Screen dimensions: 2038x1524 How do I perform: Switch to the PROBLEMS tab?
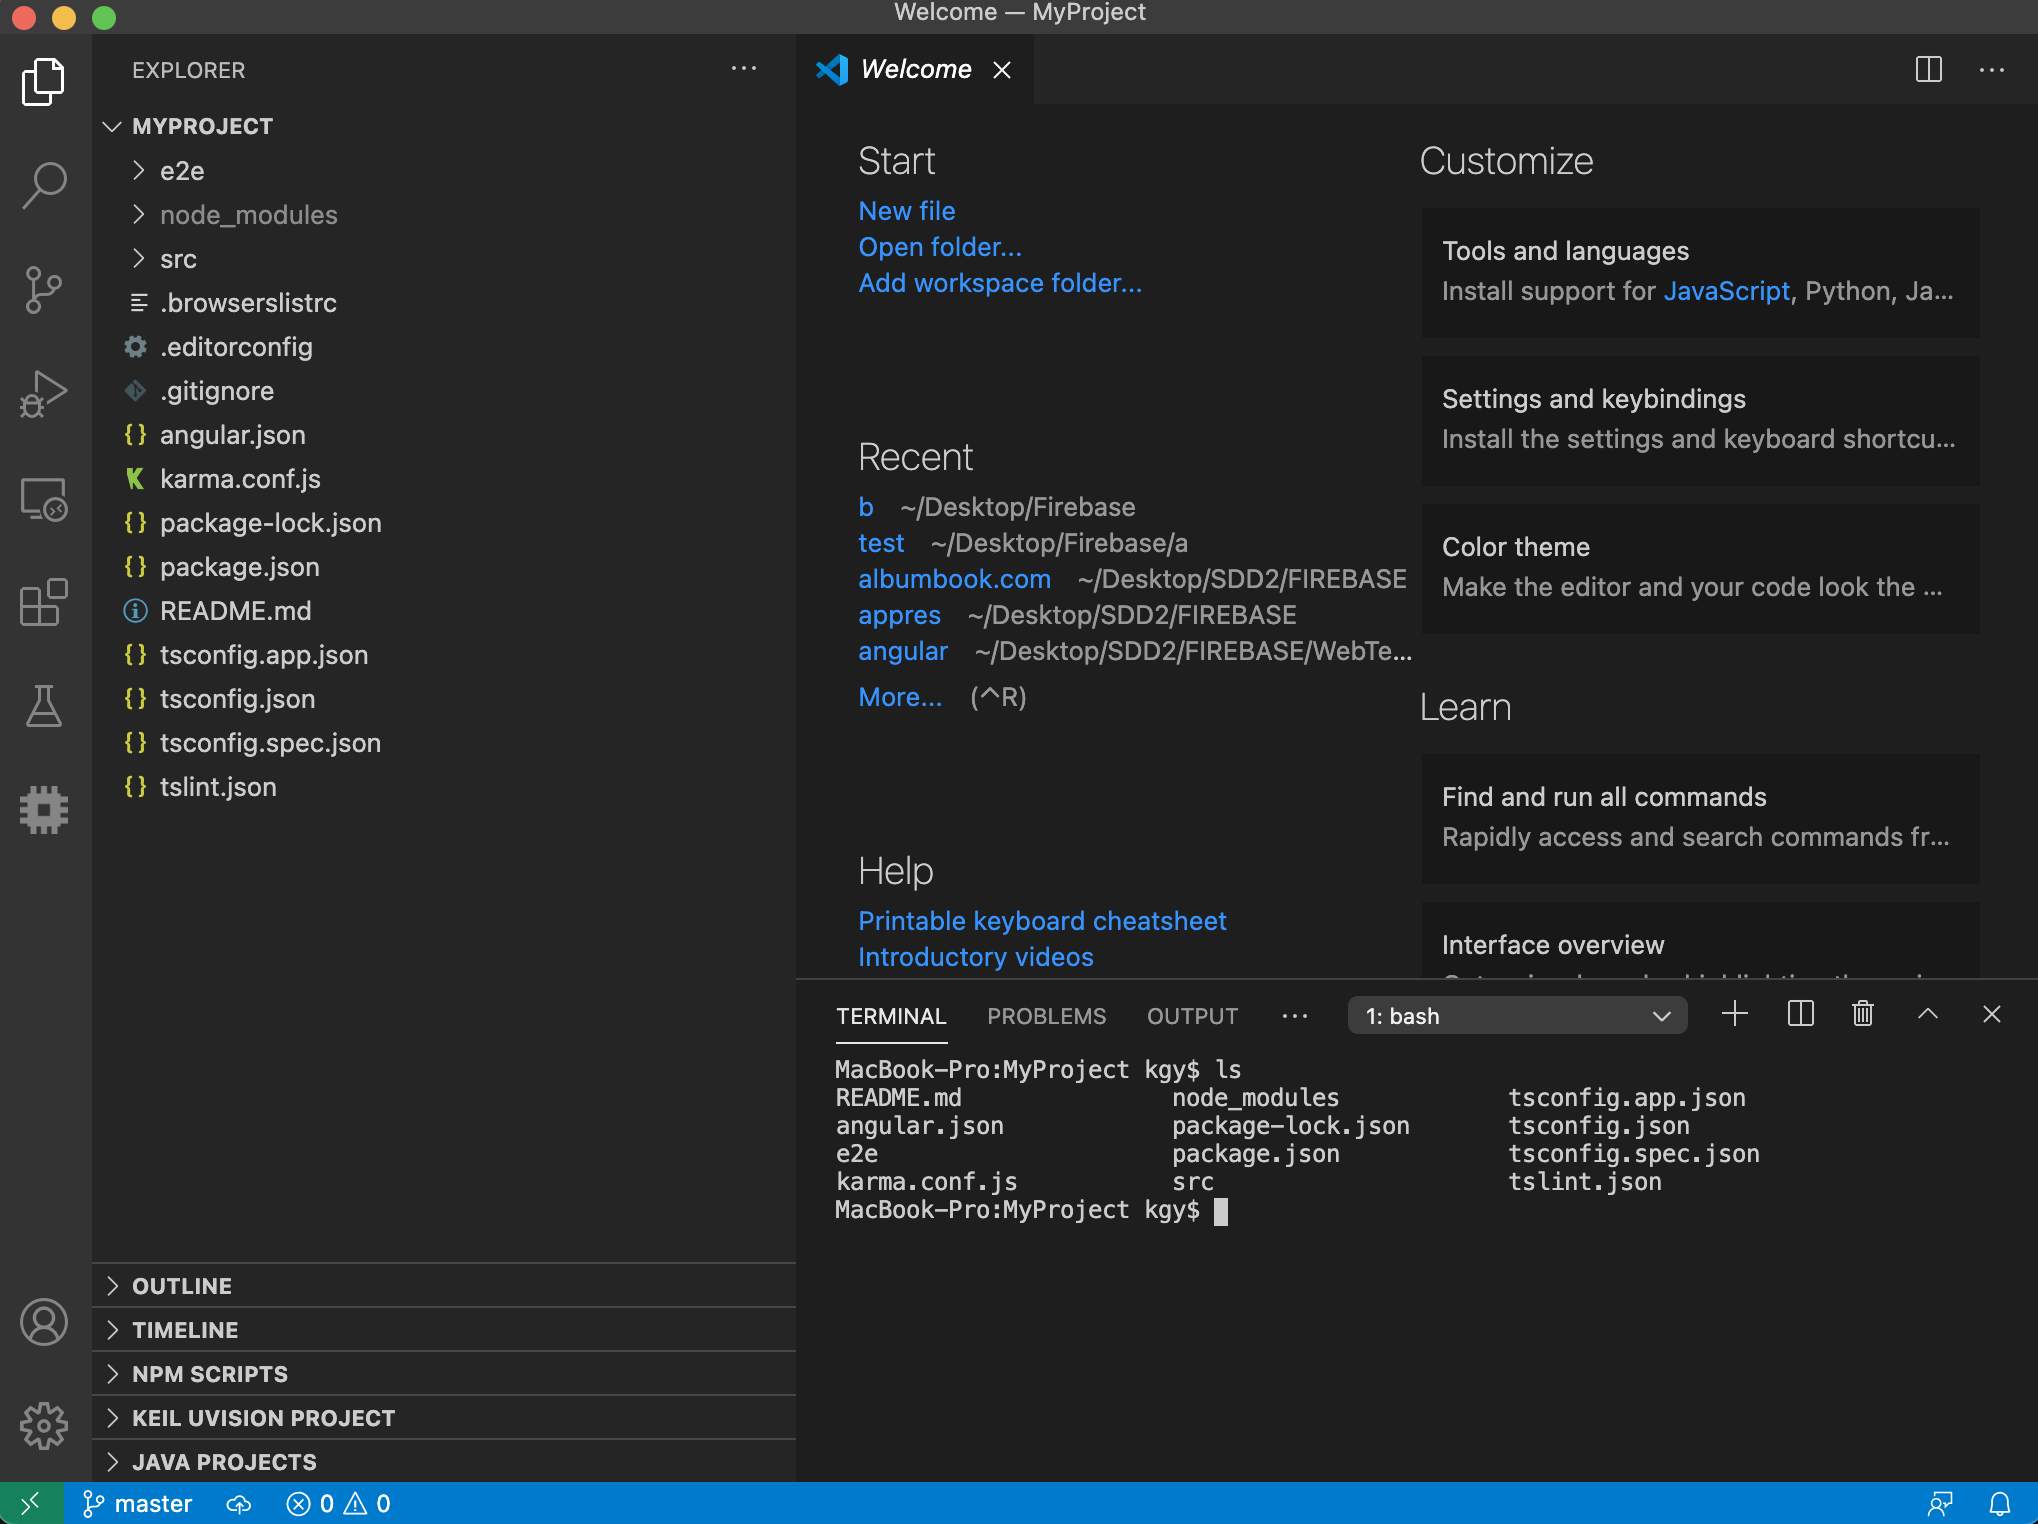pos(1046,1016)
